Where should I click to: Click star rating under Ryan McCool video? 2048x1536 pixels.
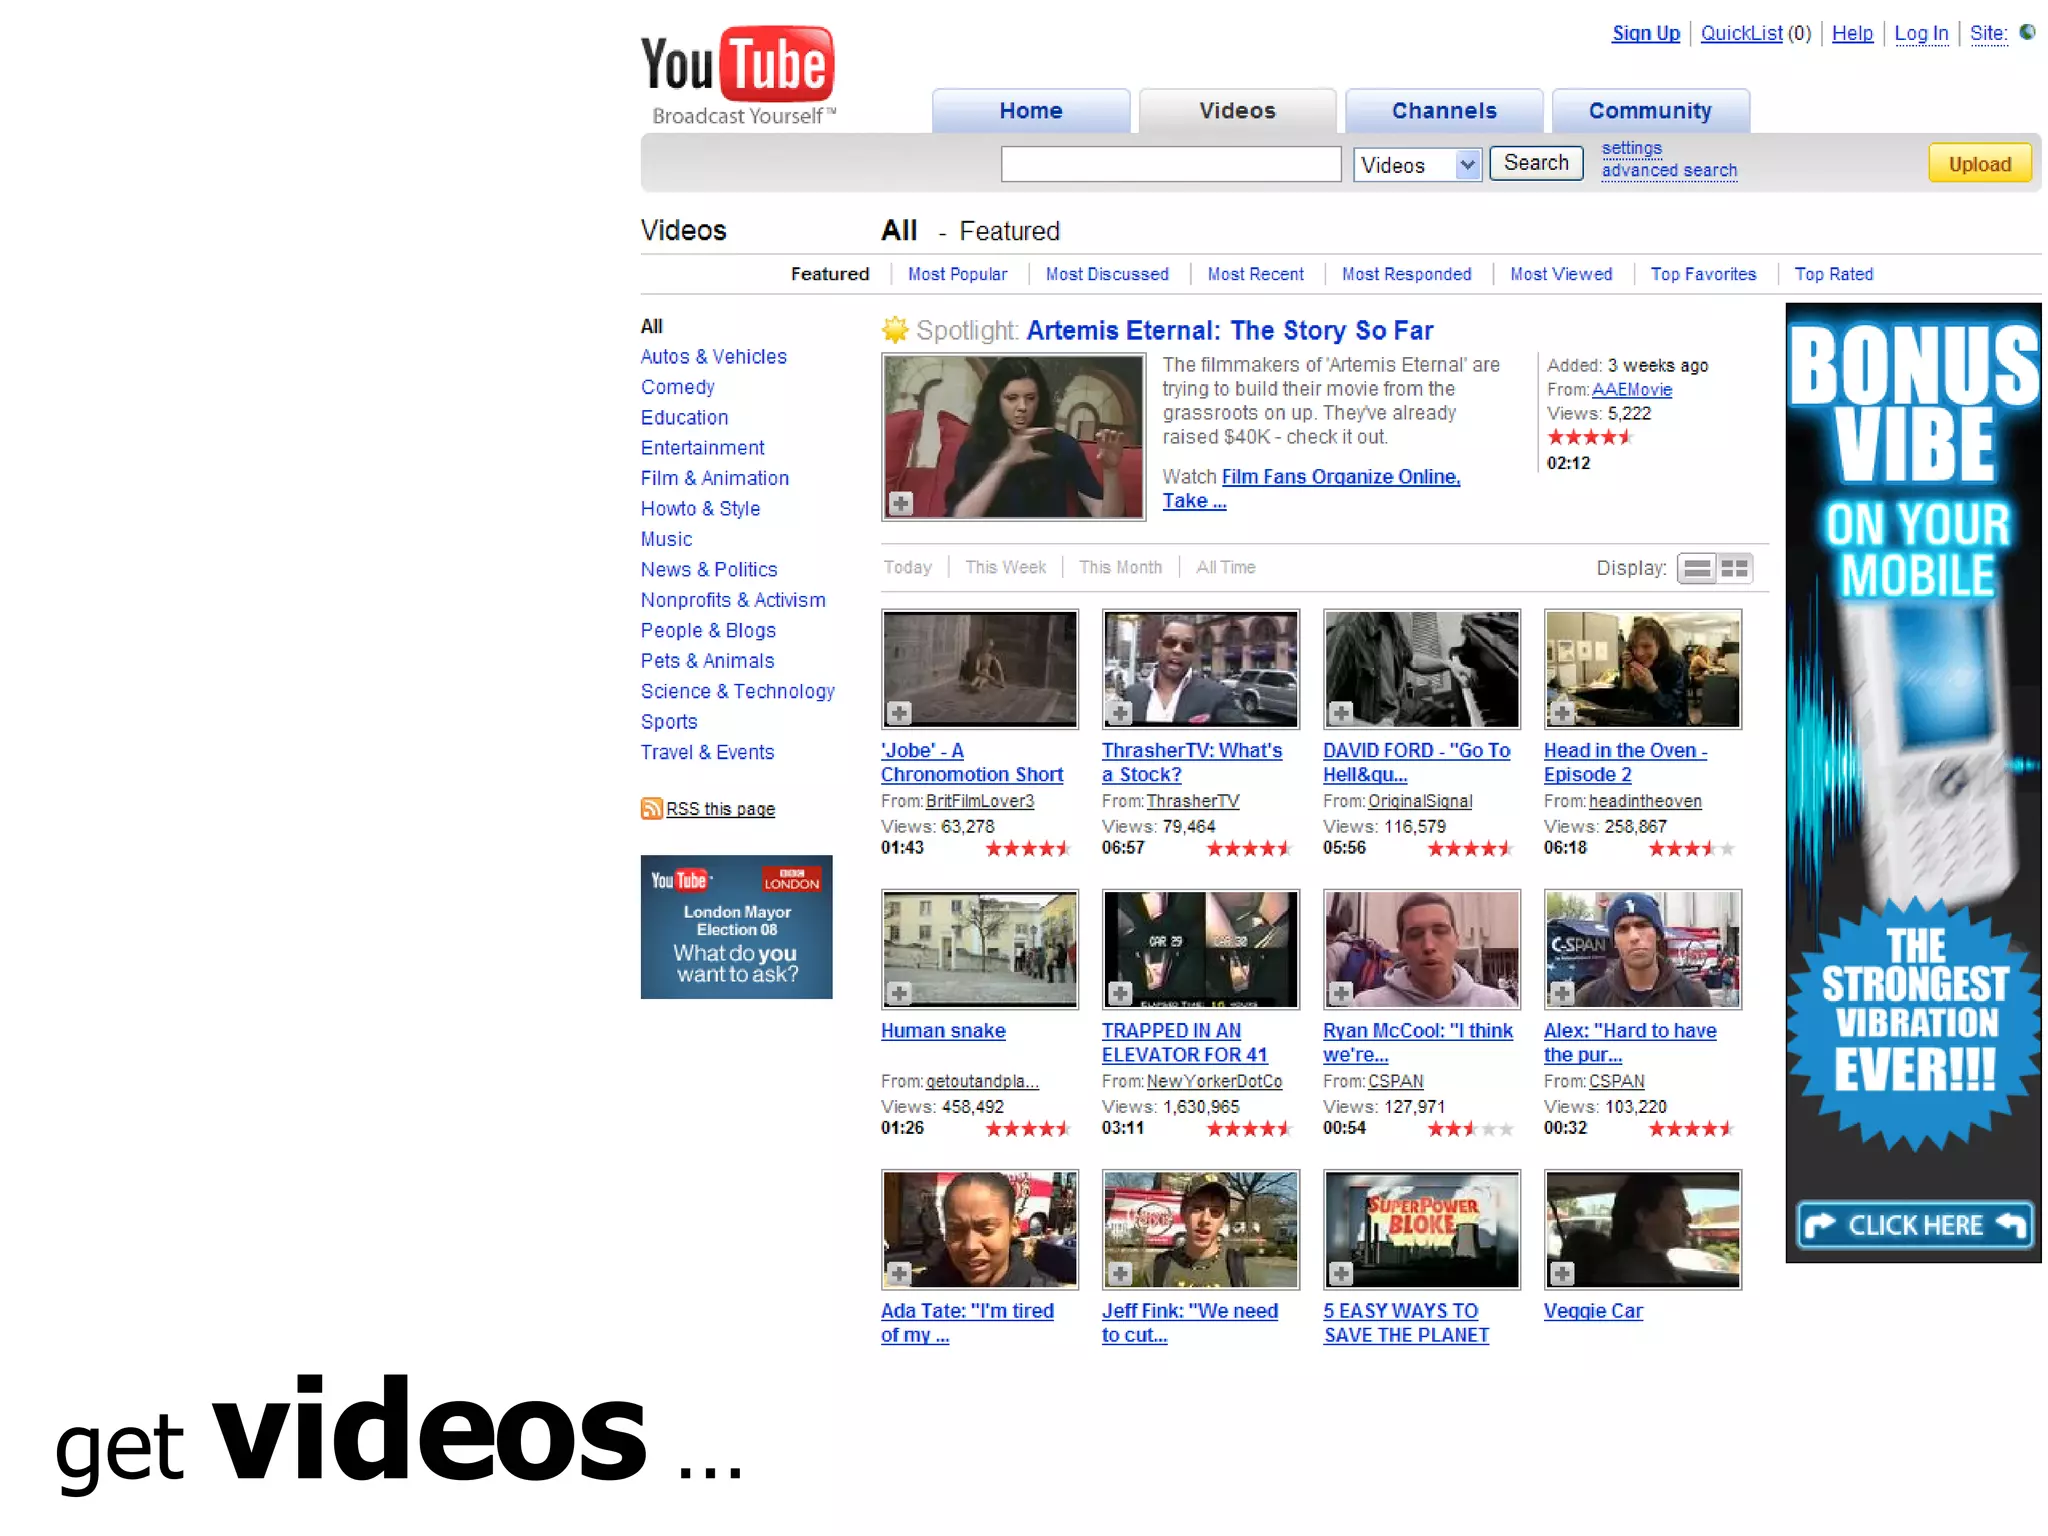coord(1470,1129)
